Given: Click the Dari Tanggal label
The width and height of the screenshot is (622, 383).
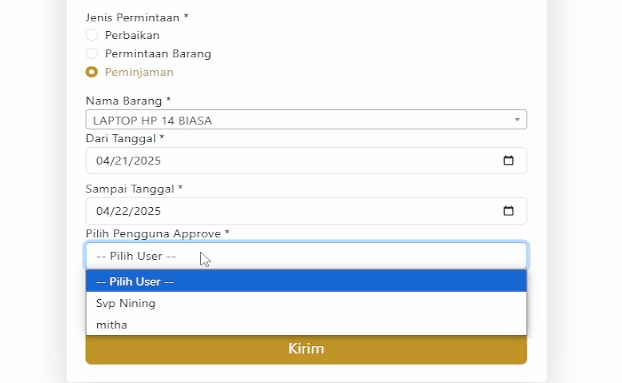Looking at the screenshot, I should pos(125,139).
